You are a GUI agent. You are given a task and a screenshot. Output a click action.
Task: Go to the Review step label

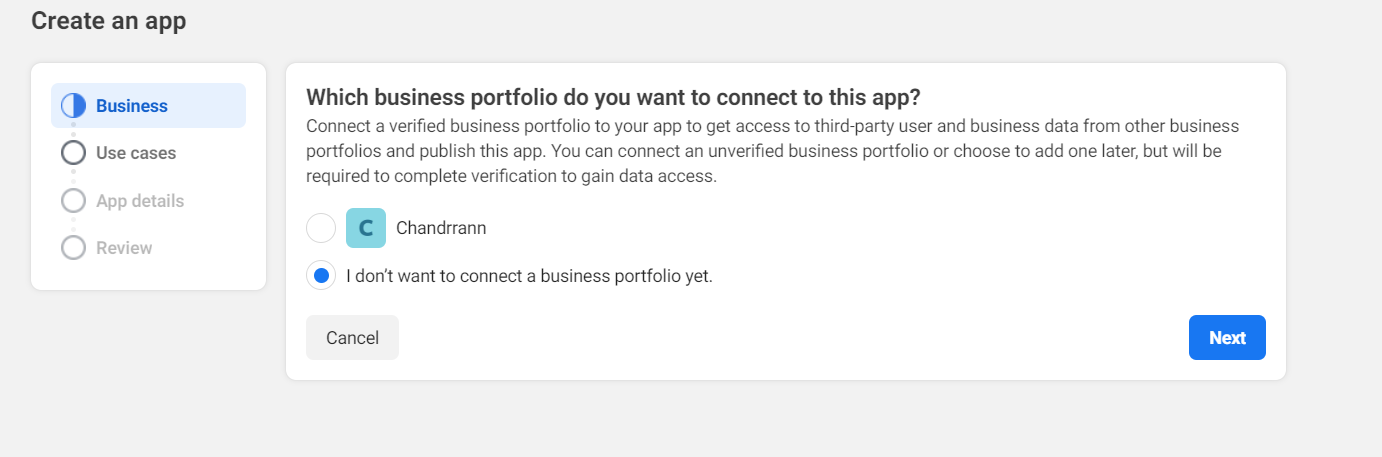[x=124, y=248]
